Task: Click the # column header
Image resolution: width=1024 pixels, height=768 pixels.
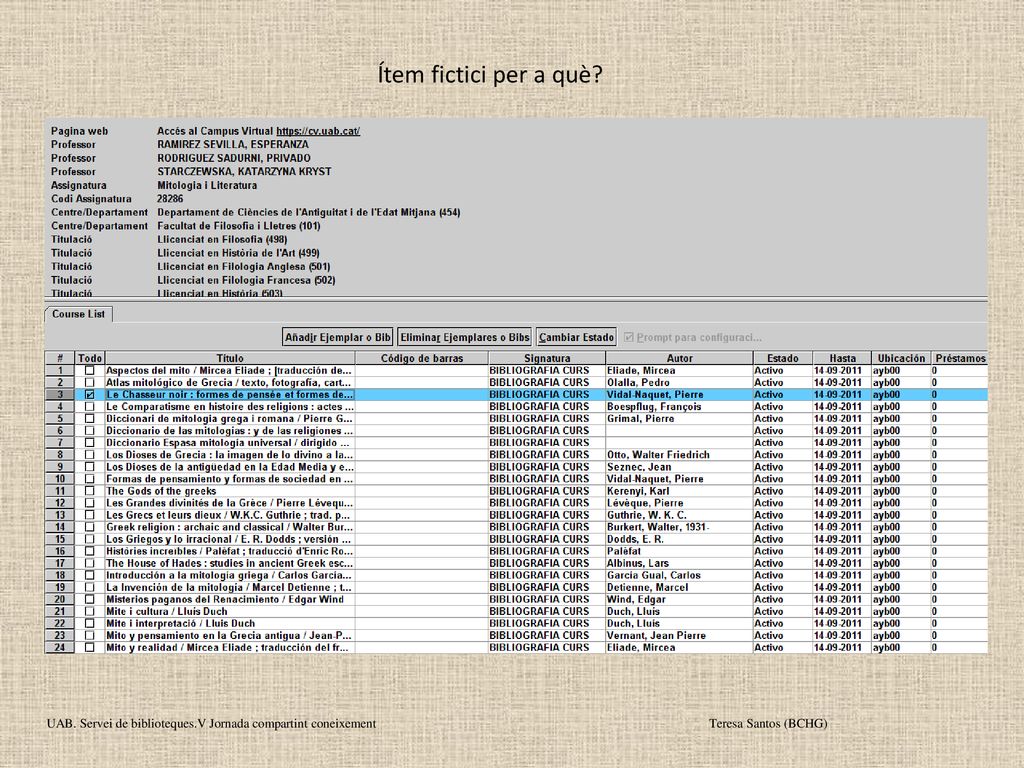Action: (x=60, y=358)
